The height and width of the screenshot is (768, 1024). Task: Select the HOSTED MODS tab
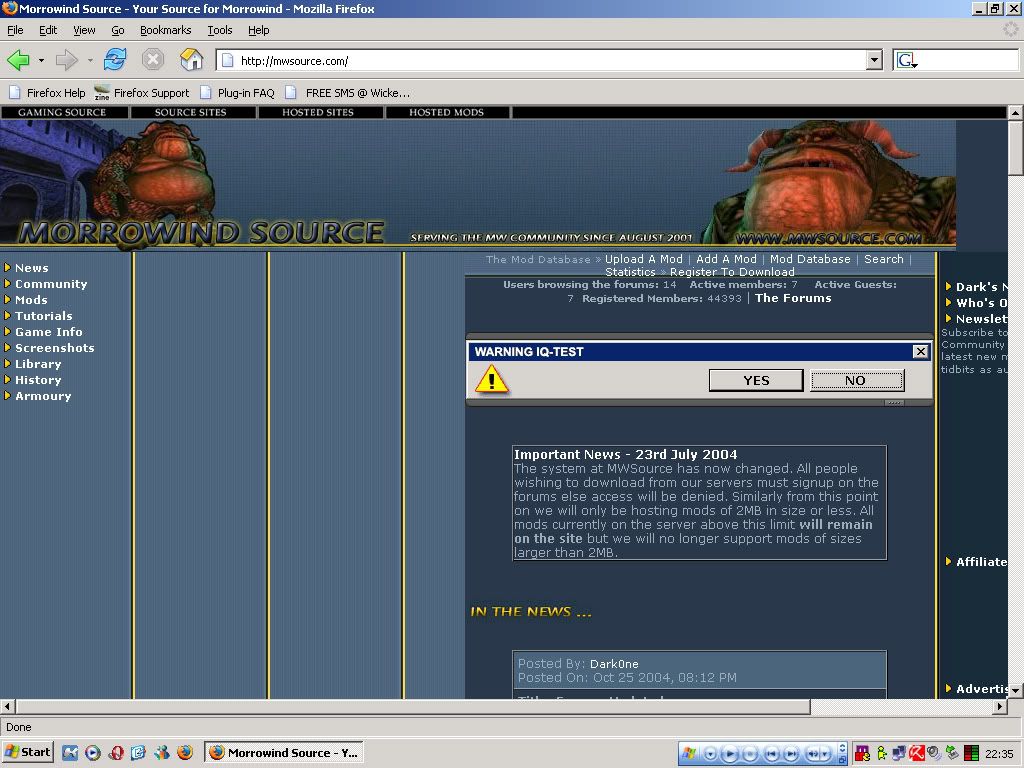447,112
